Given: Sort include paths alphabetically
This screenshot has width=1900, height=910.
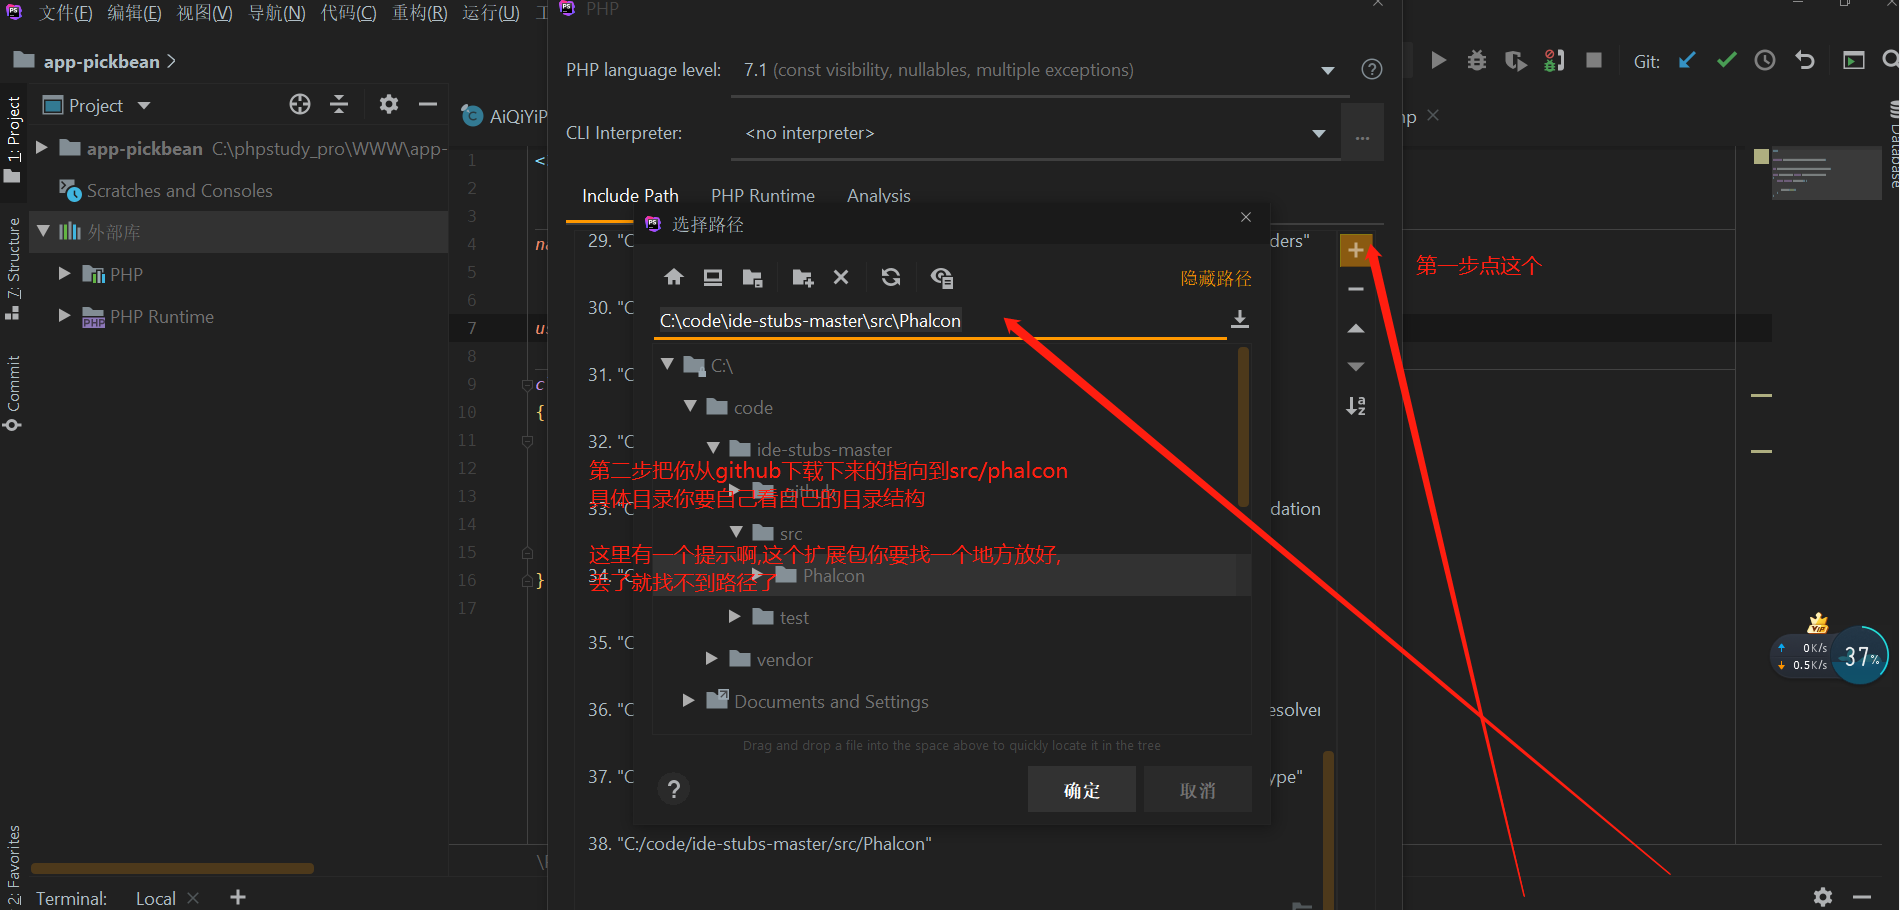Looking at the screenshot, I should pyautogui.click(x=1355, y=406).
